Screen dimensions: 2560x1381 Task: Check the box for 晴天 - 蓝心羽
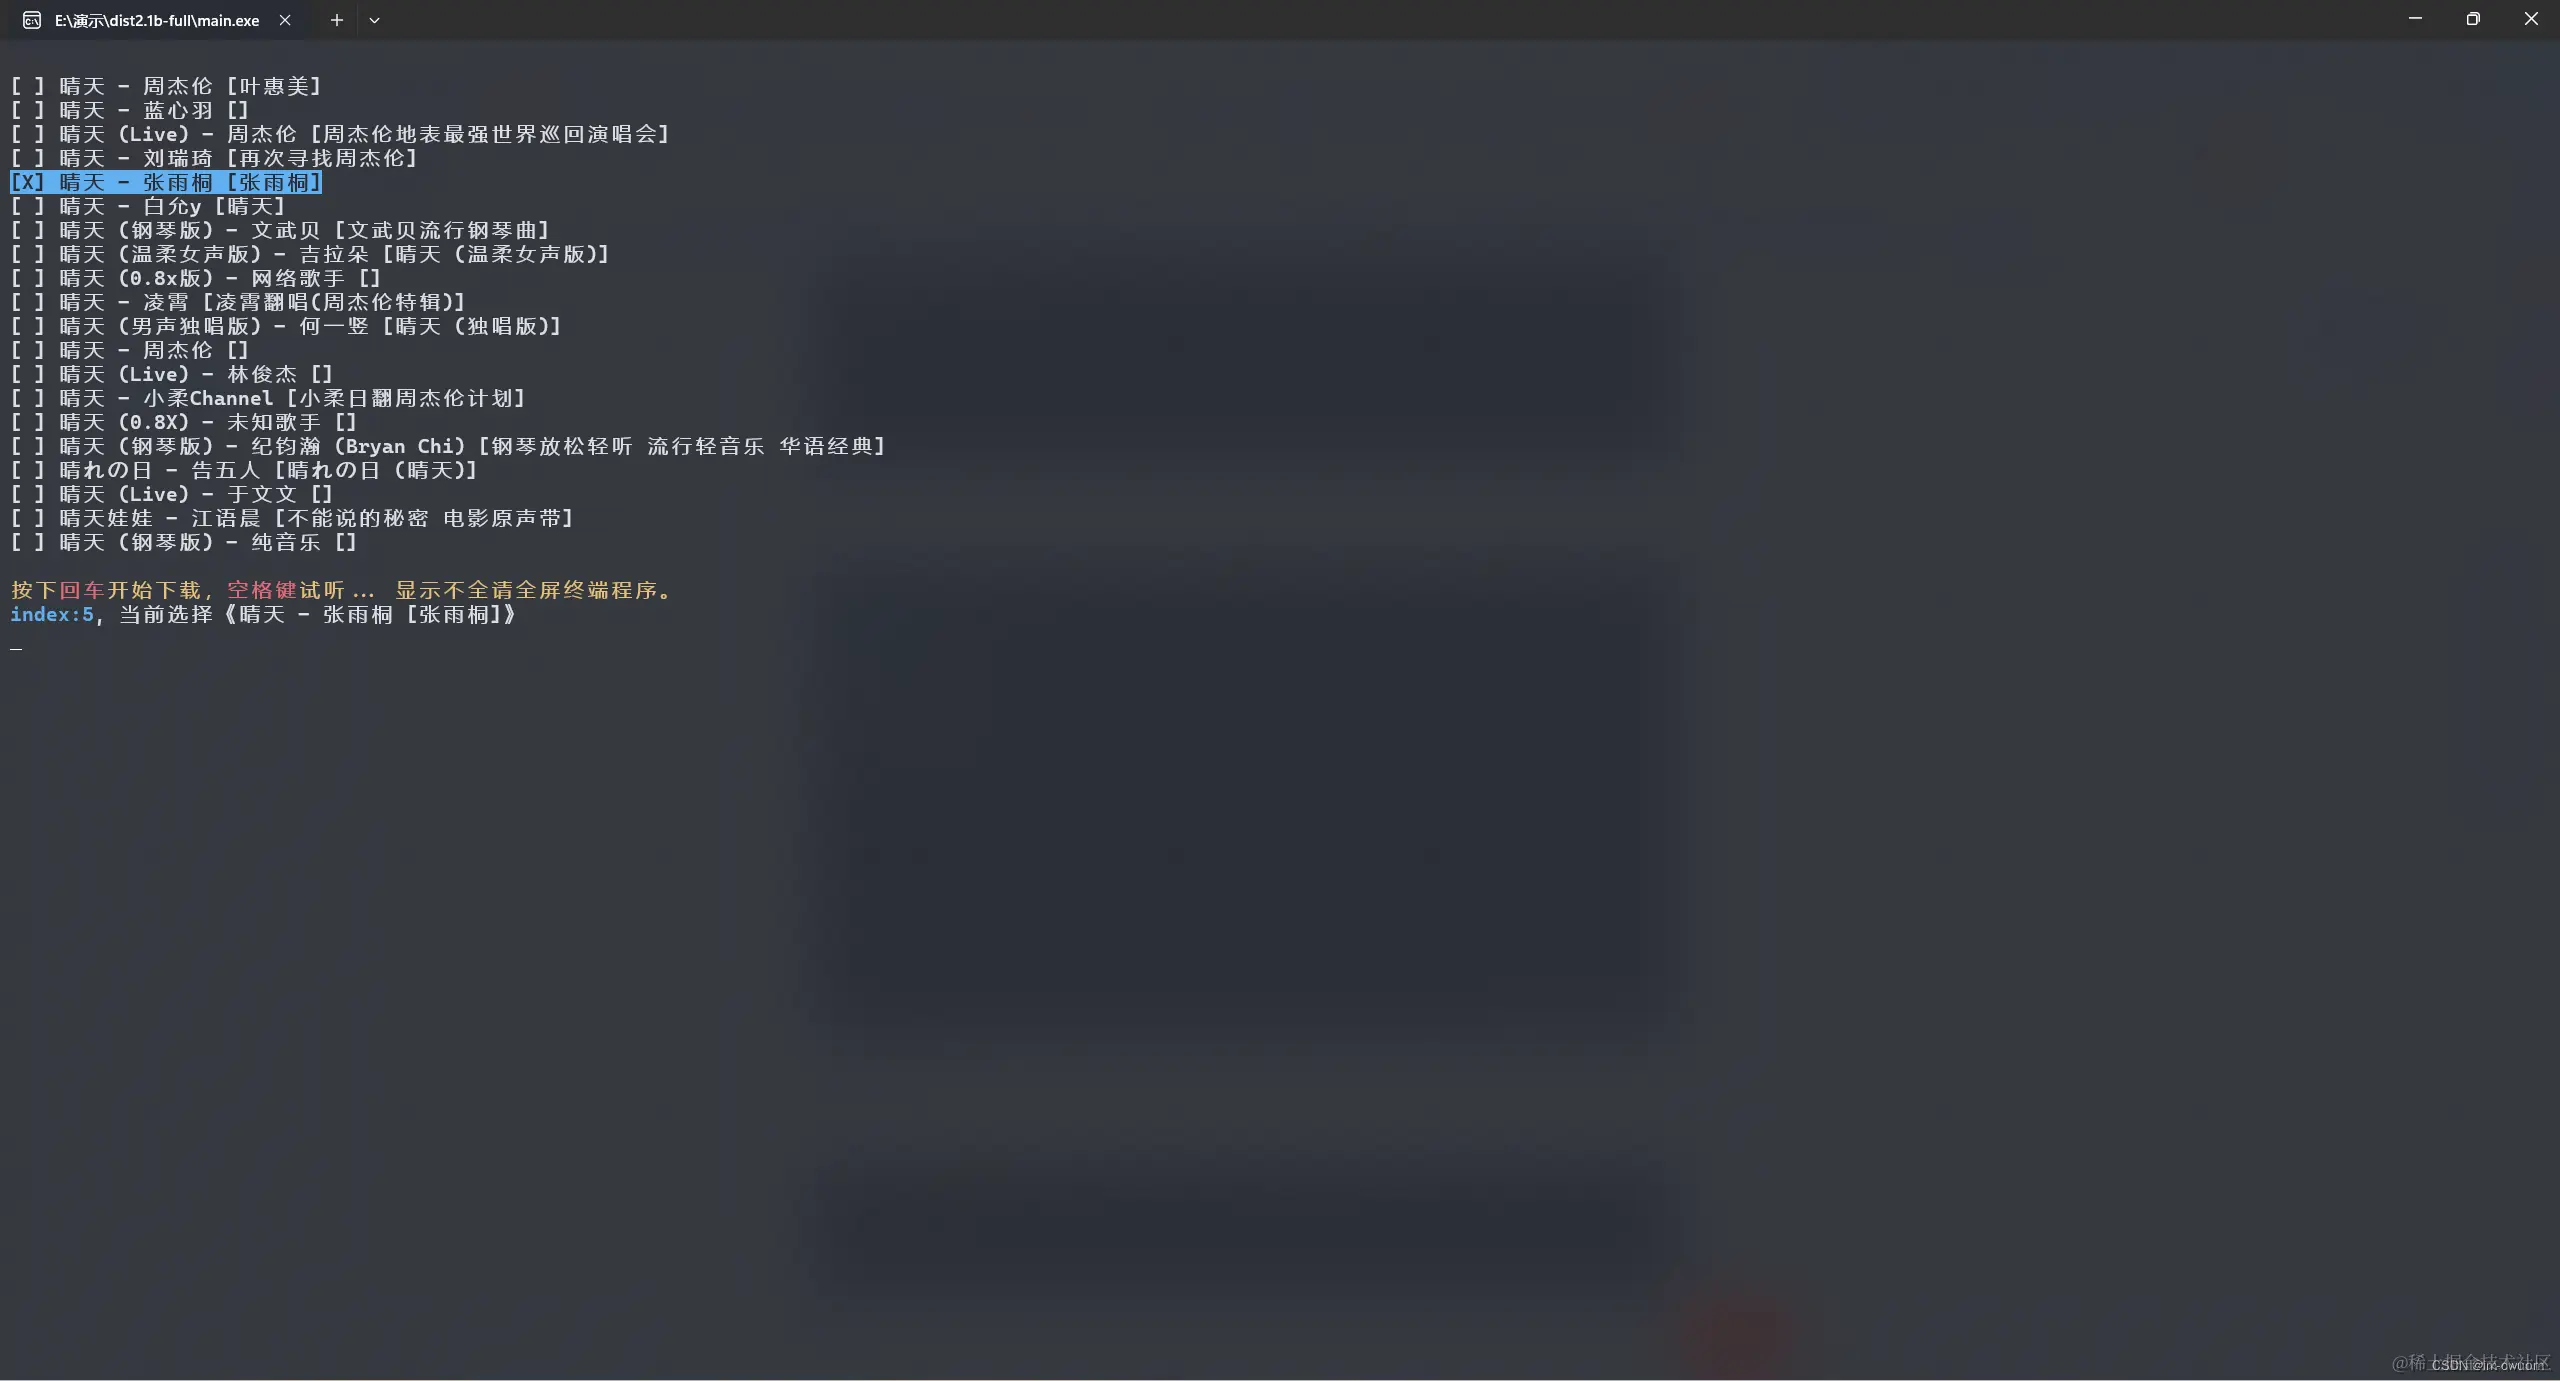(x=27, y=110)
